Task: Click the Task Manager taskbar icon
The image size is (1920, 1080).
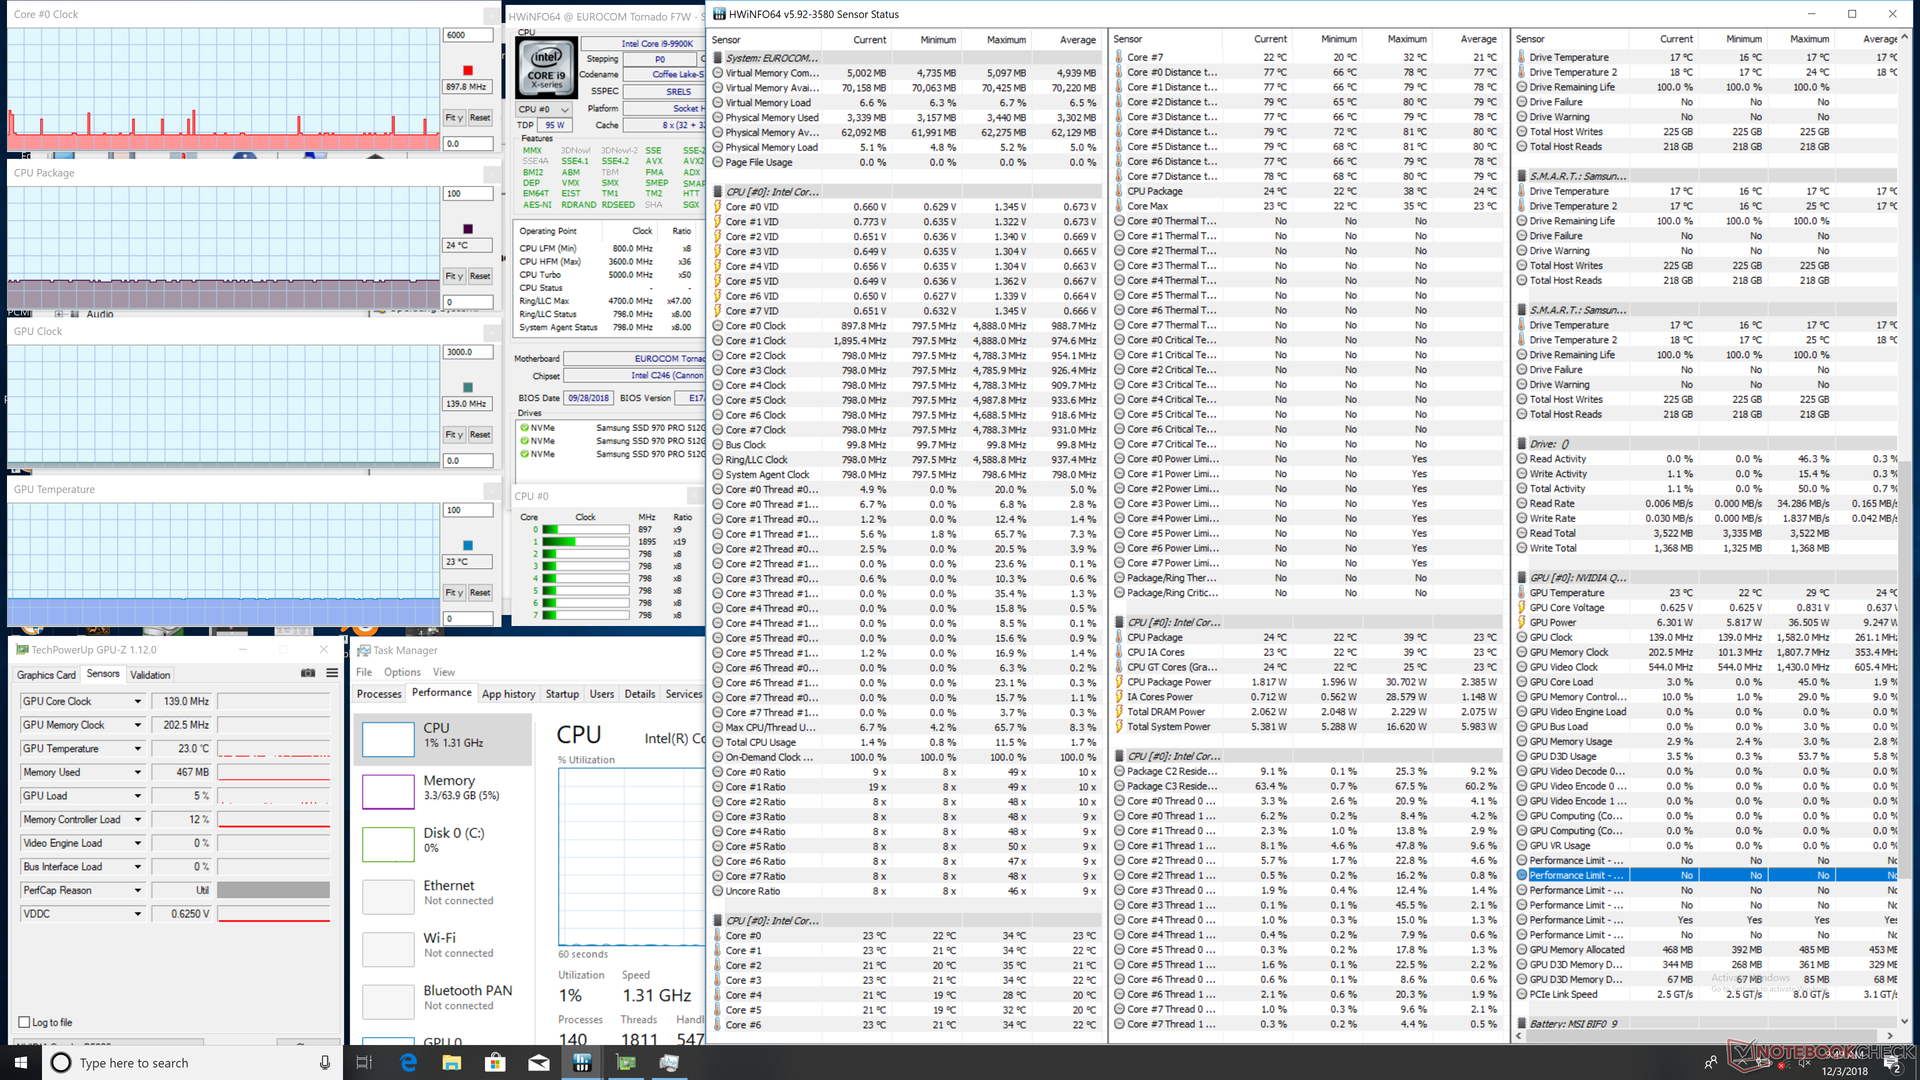Action: point(669,1062)
